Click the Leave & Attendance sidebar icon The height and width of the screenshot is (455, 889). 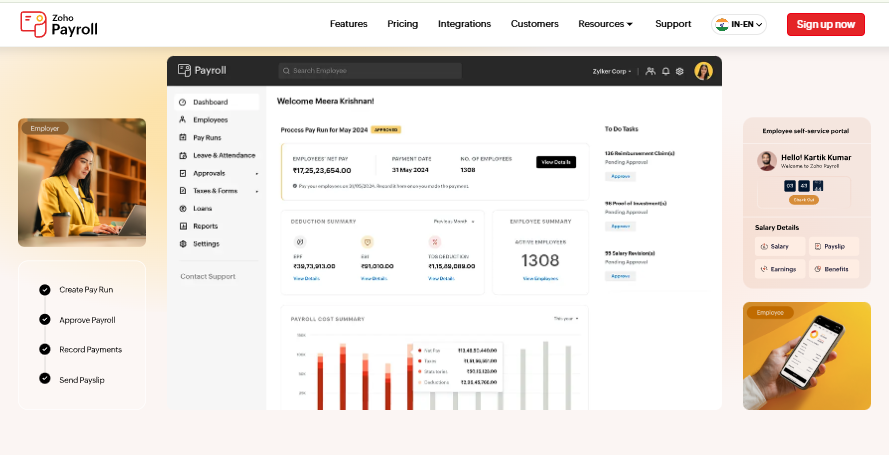[x=183, y=155]
